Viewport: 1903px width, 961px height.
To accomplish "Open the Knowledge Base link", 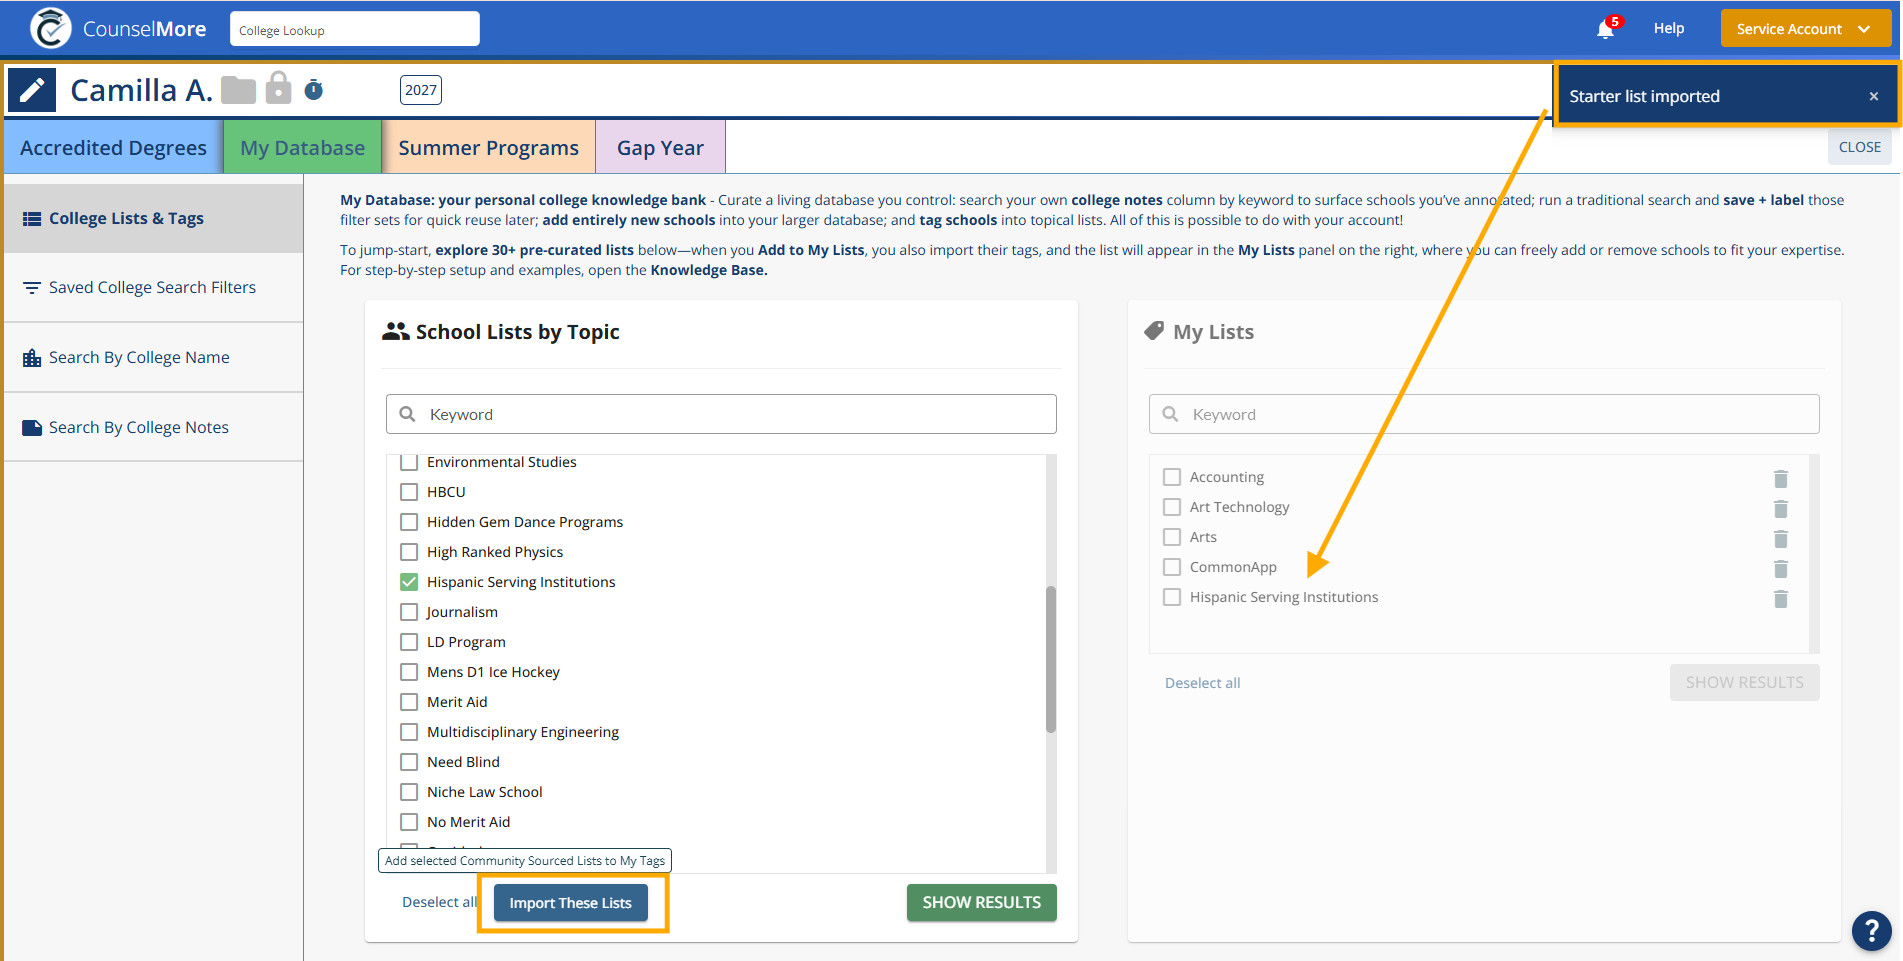I will pos(709,270).
